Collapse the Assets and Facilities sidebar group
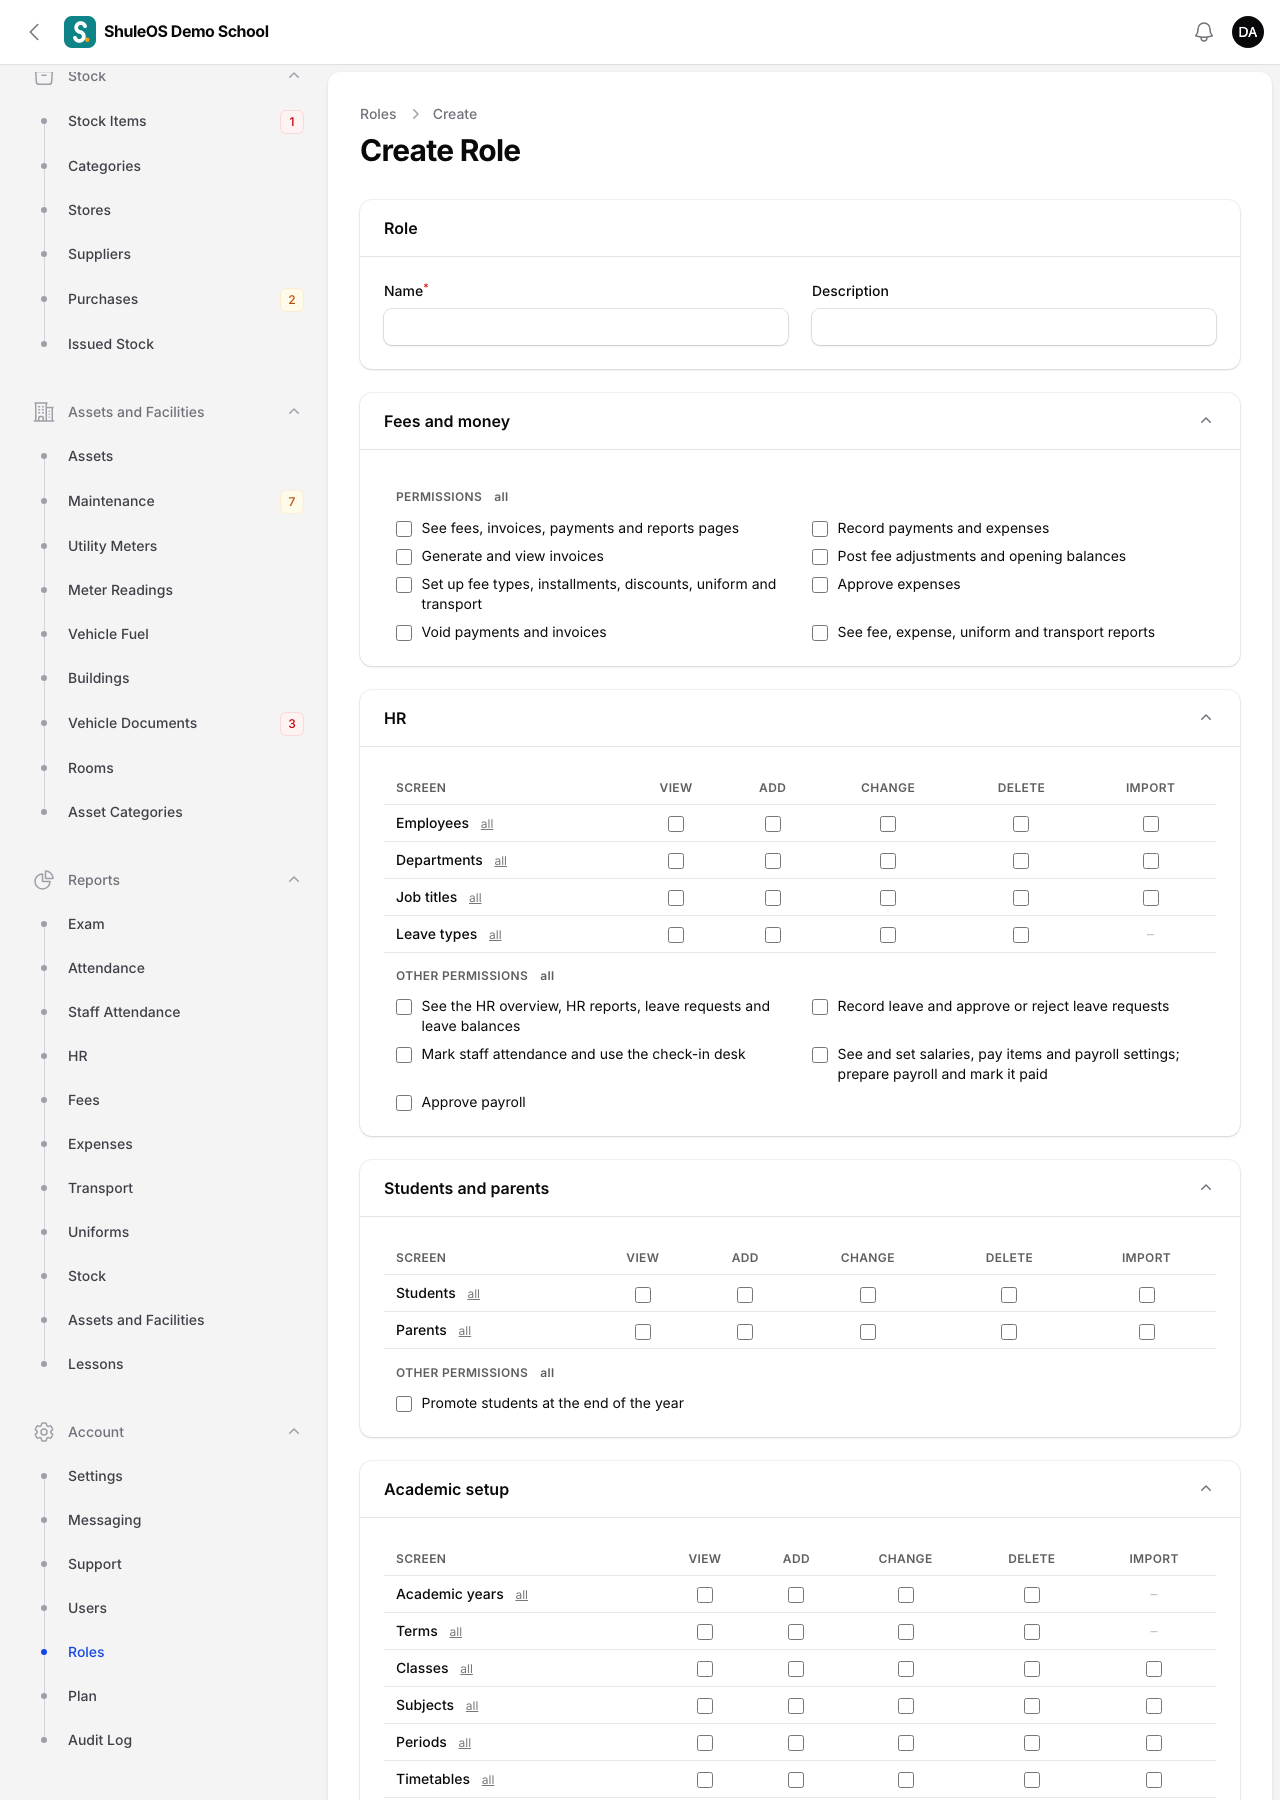1280x1800 pixels. [x=294, y=412]
